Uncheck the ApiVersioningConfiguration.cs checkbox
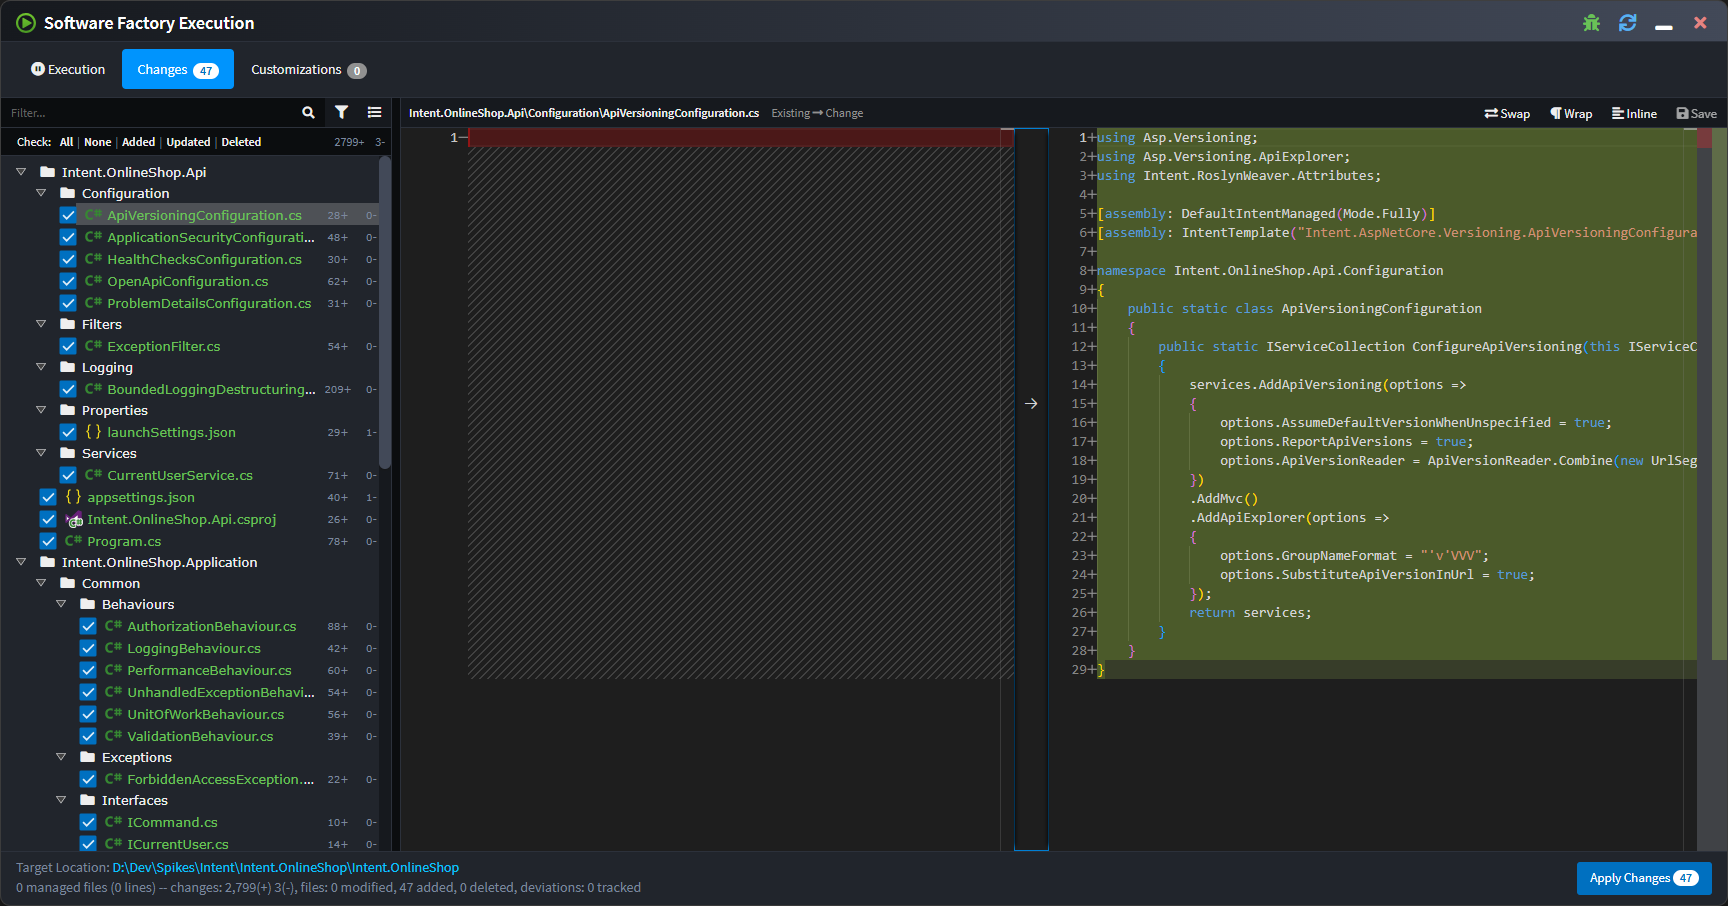This screenshot has height=906, width=1728. tap(68, 215)
